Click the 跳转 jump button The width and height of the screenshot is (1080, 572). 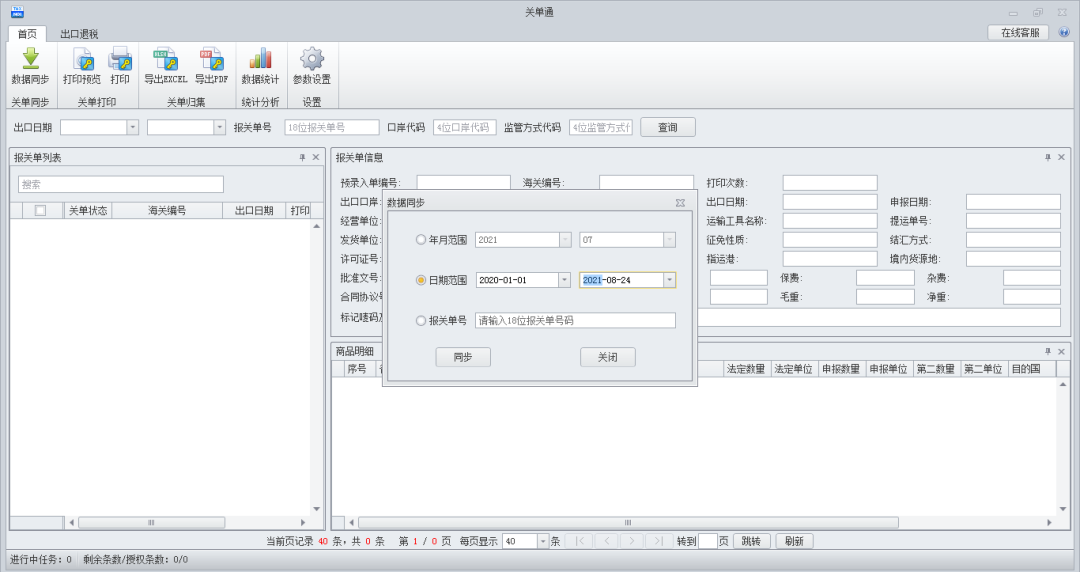click(x=751, y=541)
